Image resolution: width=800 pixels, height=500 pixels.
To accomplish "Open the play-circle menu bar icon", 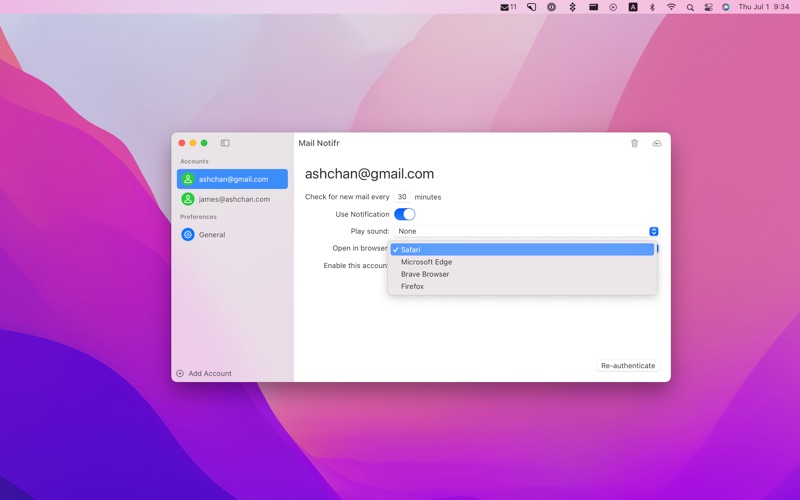I will tap(613, 7).
